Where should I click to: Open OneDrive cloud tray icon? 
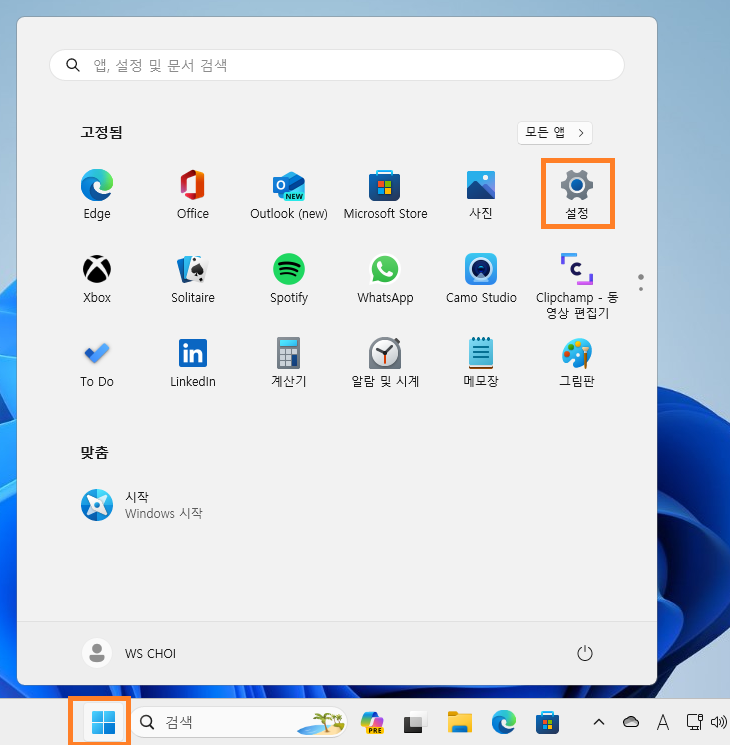click(631, 722)
